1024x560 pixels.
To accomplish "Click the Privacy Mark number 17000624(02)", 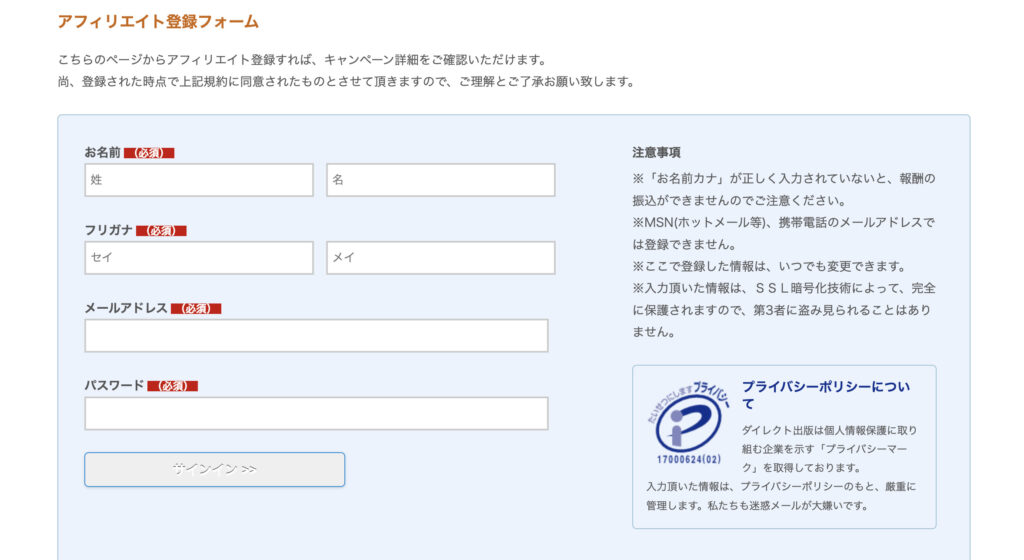I will [x=688, y=459].
